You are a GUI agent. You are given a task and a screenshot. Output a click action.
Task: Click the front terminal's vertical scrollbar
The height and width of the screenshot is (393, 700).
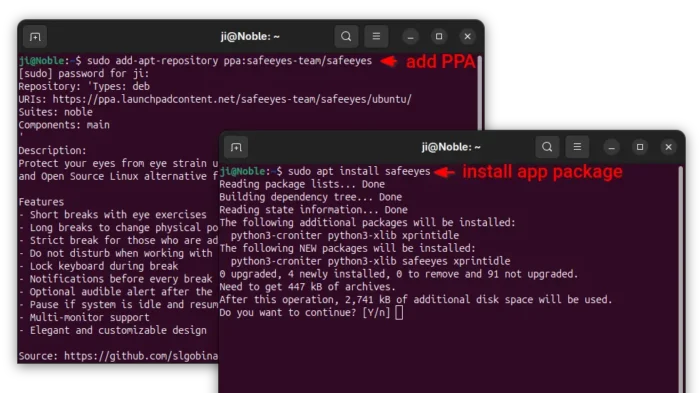click(680, 277)
